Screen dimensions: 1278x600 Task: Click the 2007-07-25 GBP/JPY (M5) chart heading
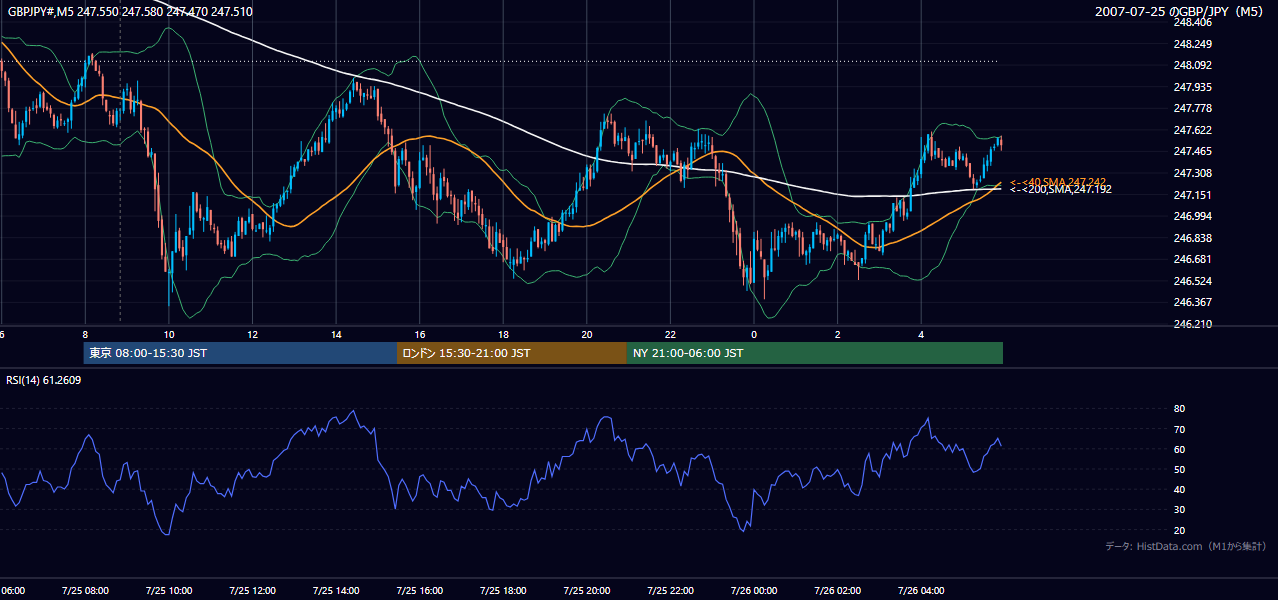click(1180, 11)
